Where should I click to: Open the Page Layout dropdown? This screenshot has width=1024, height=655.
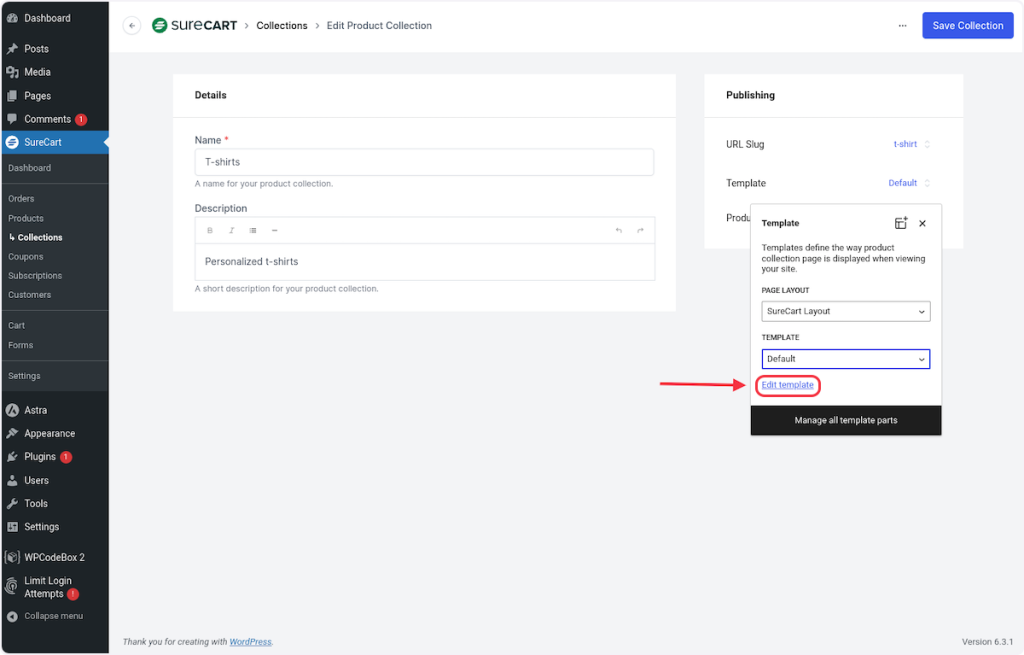click(845, 311)
